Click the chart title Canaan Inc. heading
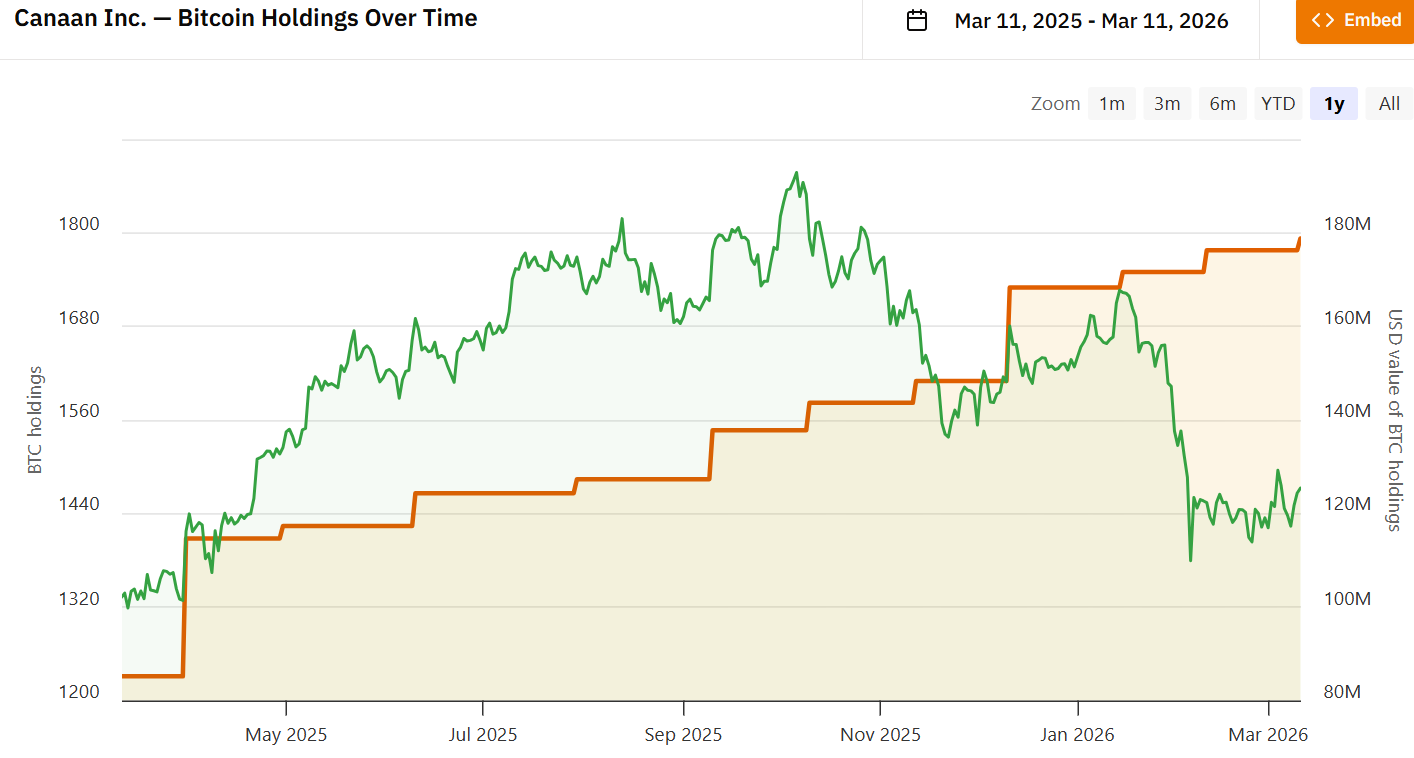 coord(245,18)
